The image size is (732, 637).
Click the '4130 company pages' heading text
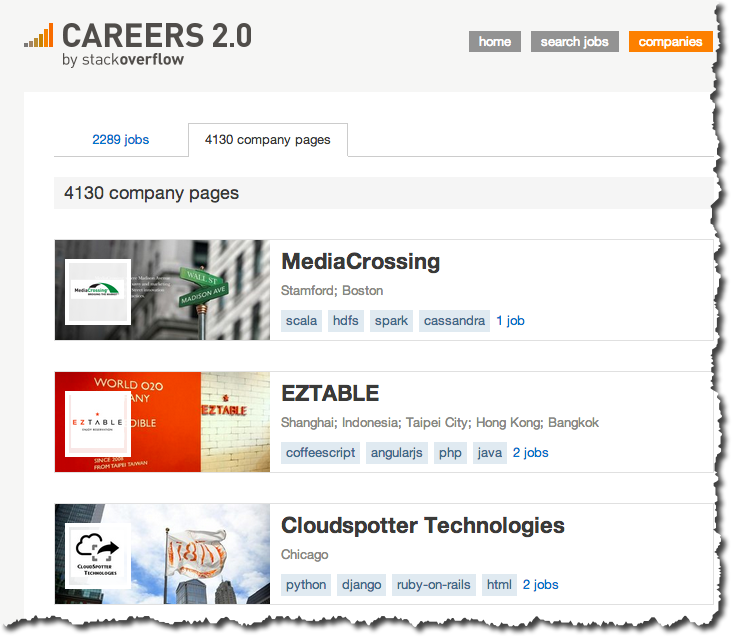(151, 193)
